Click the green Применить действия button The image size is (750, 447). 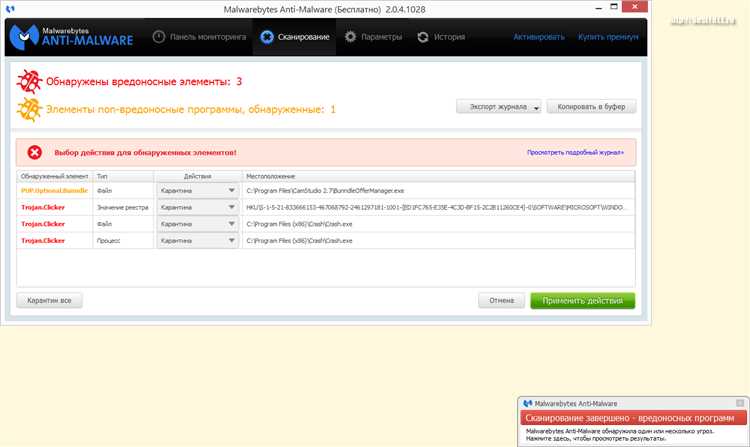point(583,301)
